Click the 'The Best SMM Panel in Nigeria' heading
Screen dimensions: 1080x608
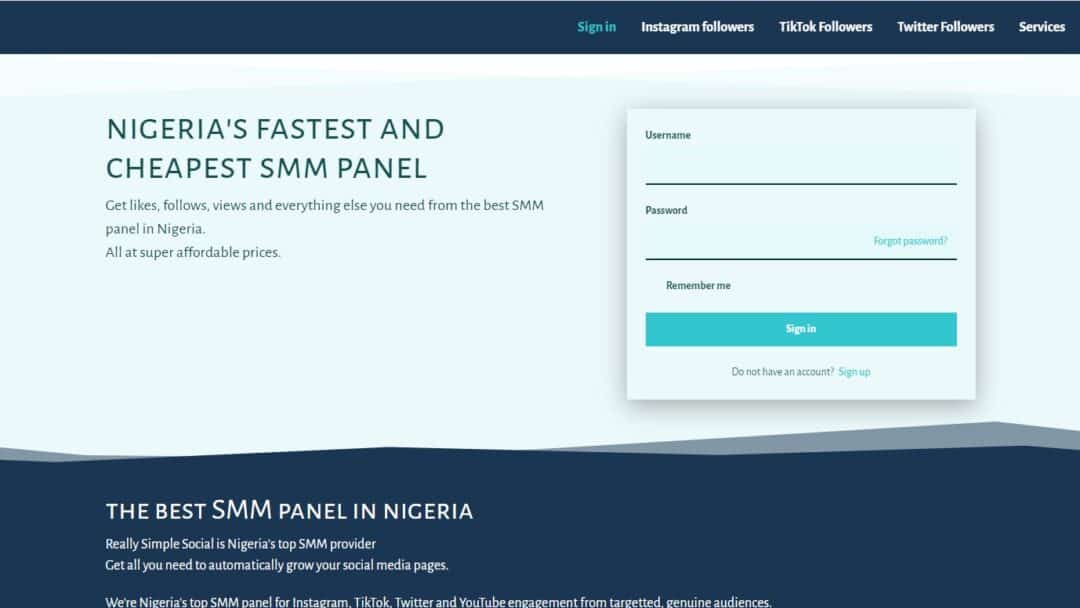tap(289, 510)
